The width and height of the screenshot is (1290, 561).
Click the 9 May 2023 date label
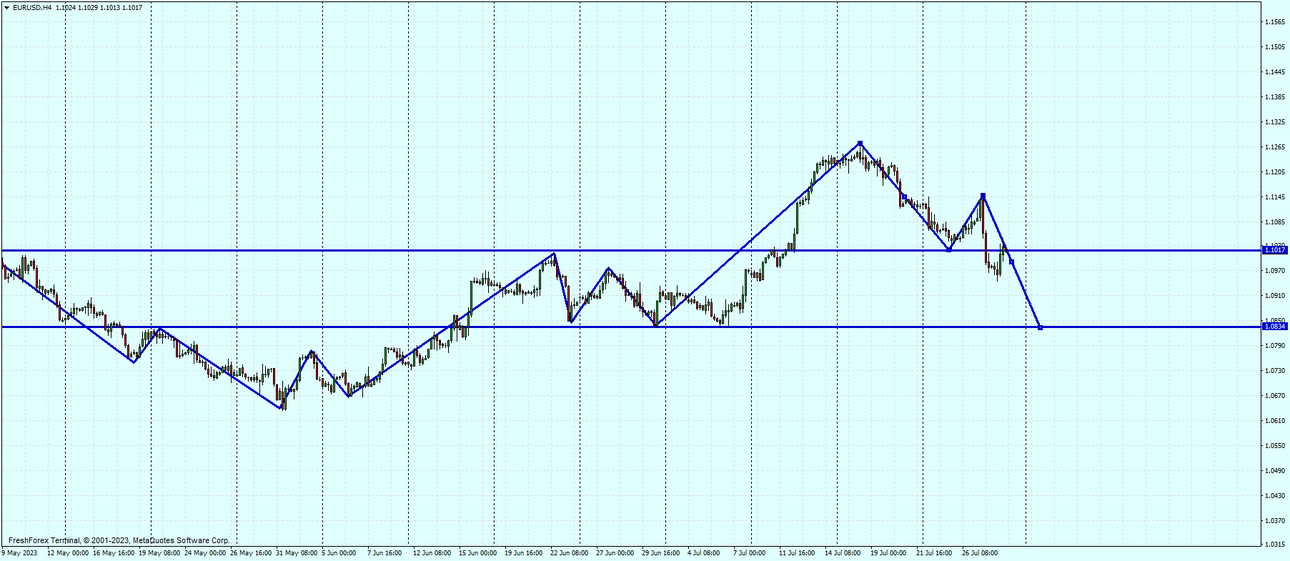18,553
